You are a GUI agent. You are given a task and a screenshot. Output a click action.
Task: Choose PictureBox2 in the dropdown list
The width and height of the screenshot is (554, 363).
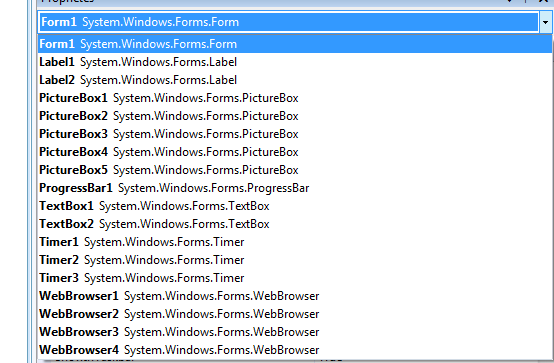(x=295, y=116)
